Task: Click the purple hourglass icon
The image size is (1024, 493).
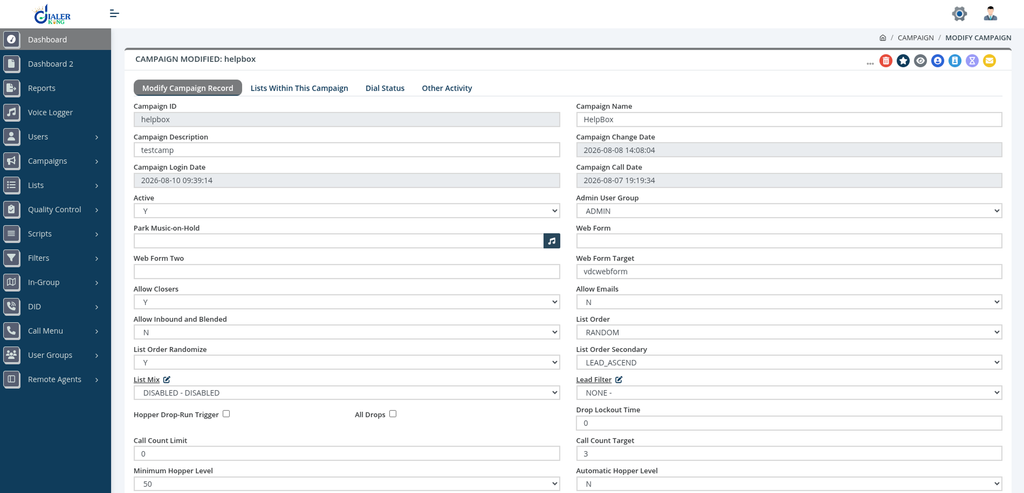Action: pos(972,61)
